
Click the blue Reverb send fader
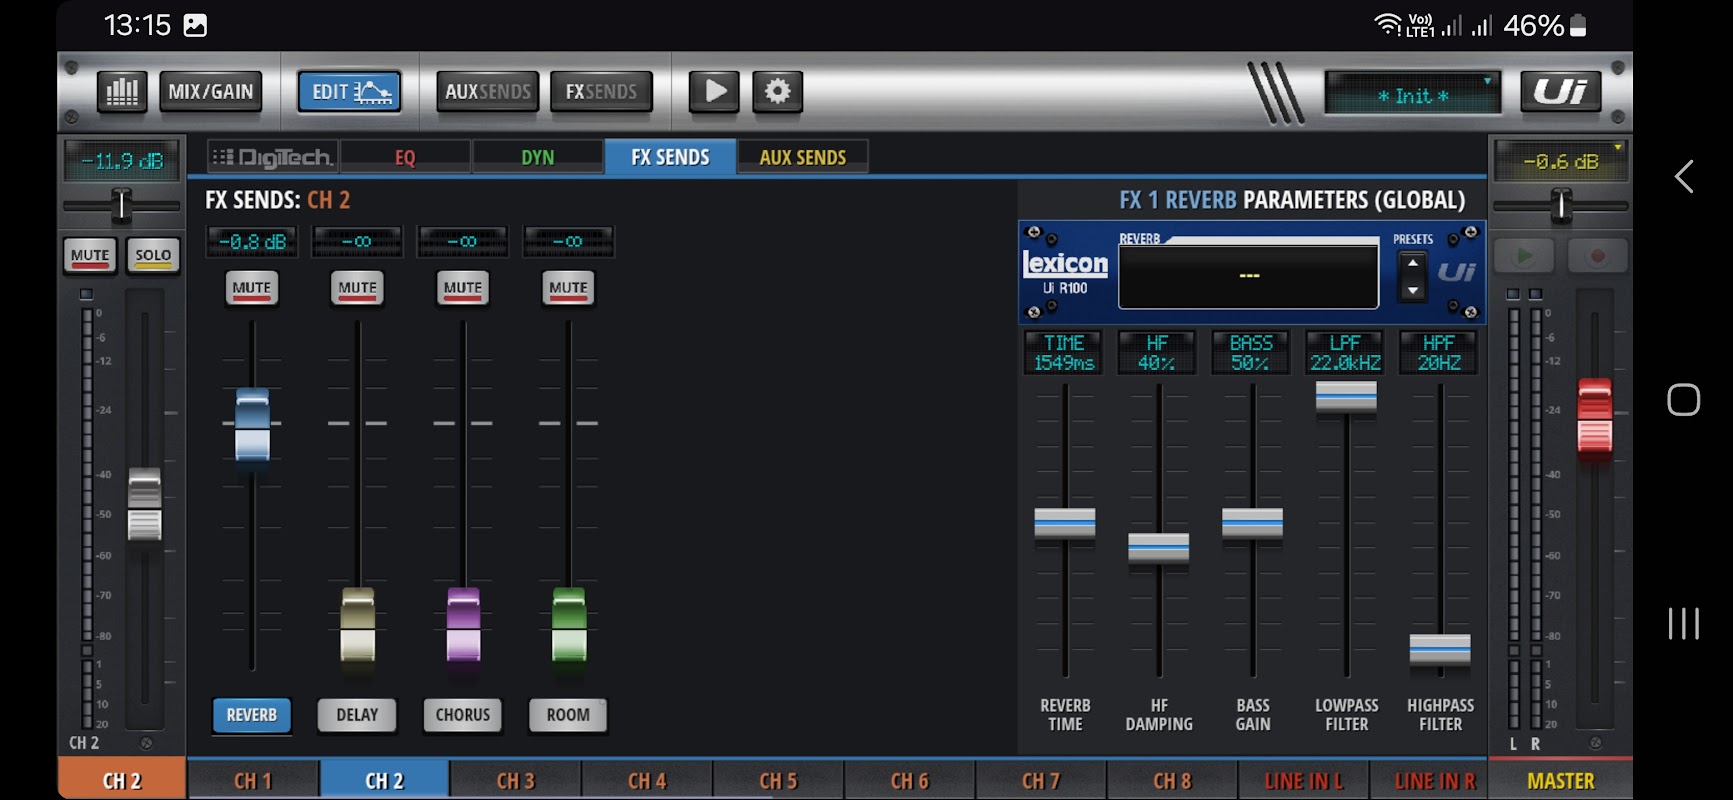pyautogui.click(x=252, y=425)
